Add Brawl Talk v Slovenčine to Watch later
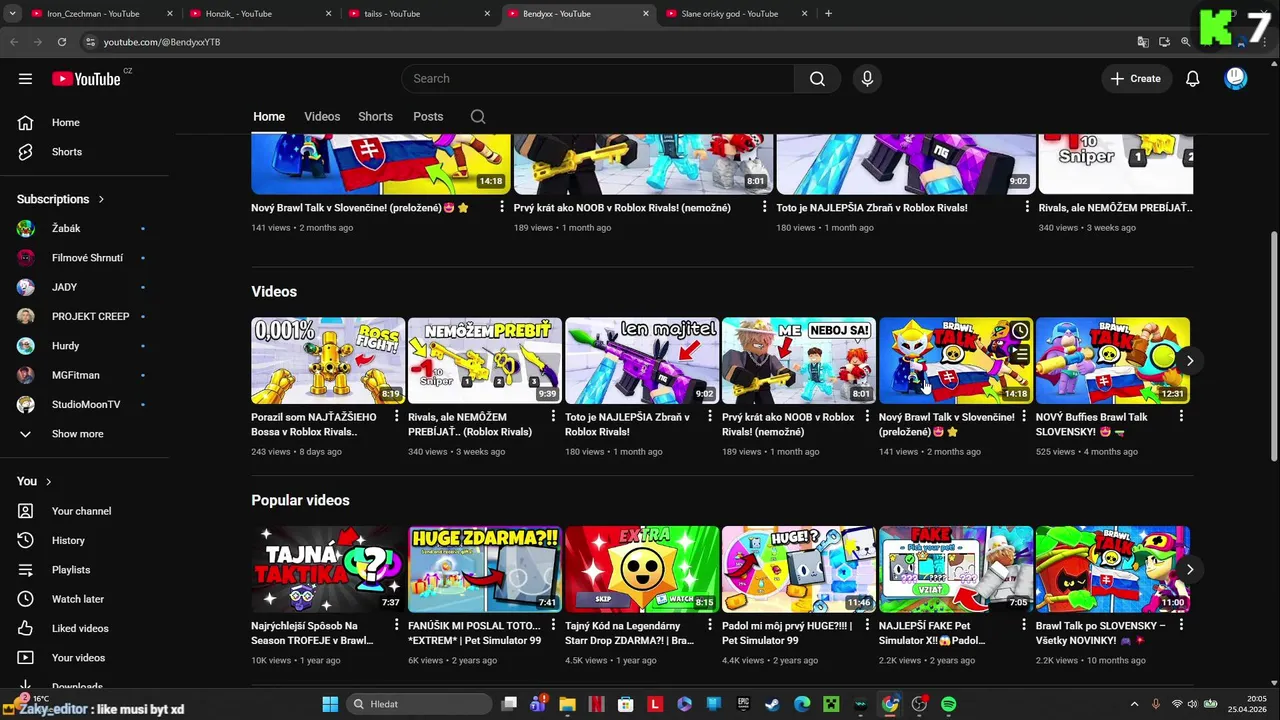Screen dimensions: 1280x720 click(x=1019, y=331)
